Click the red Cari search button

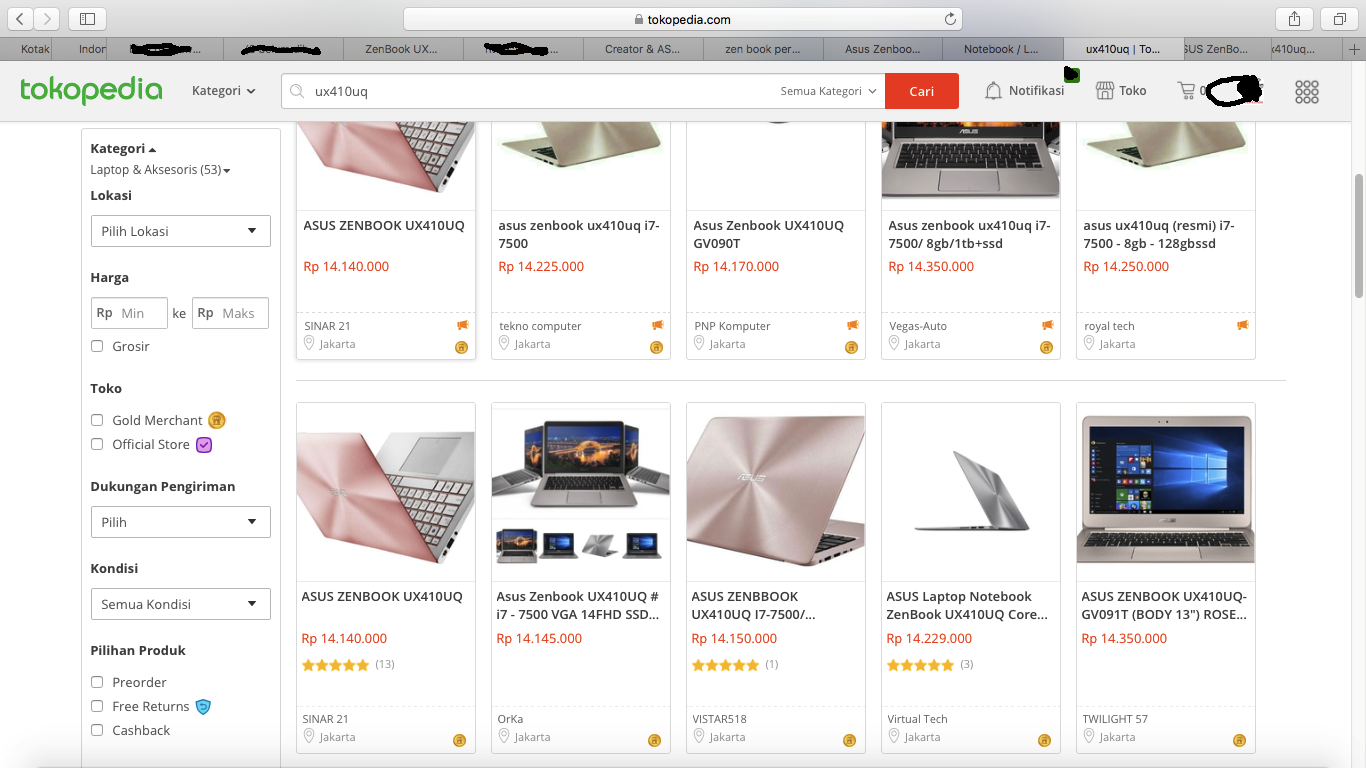click(922, 91)
